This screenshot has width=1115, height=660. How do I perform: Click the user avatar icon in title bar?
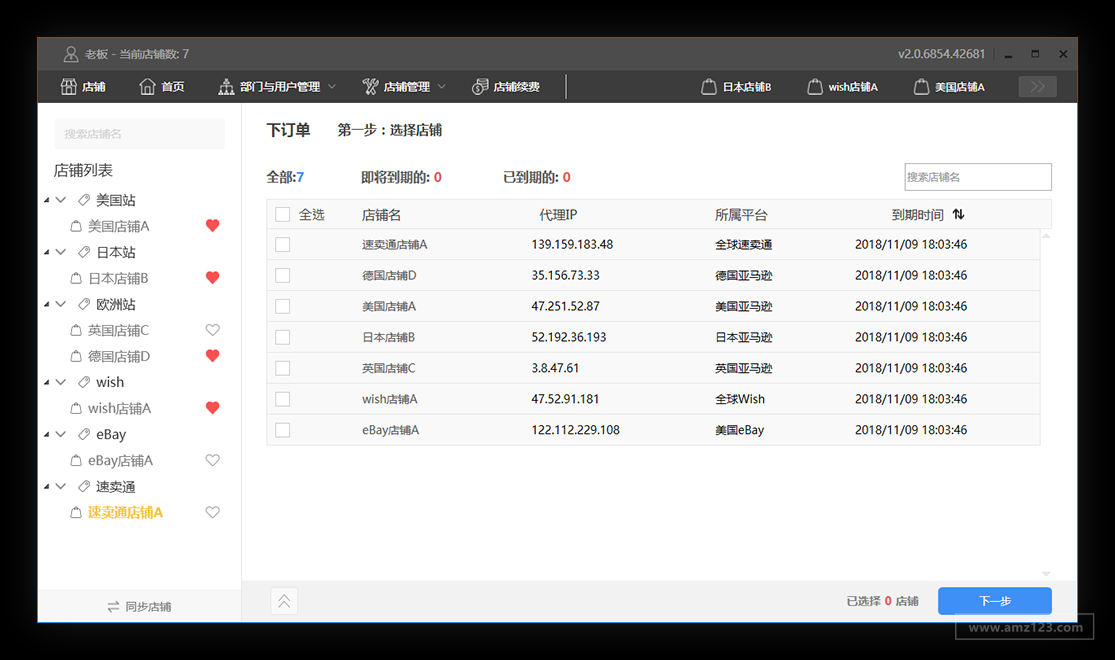70,54
